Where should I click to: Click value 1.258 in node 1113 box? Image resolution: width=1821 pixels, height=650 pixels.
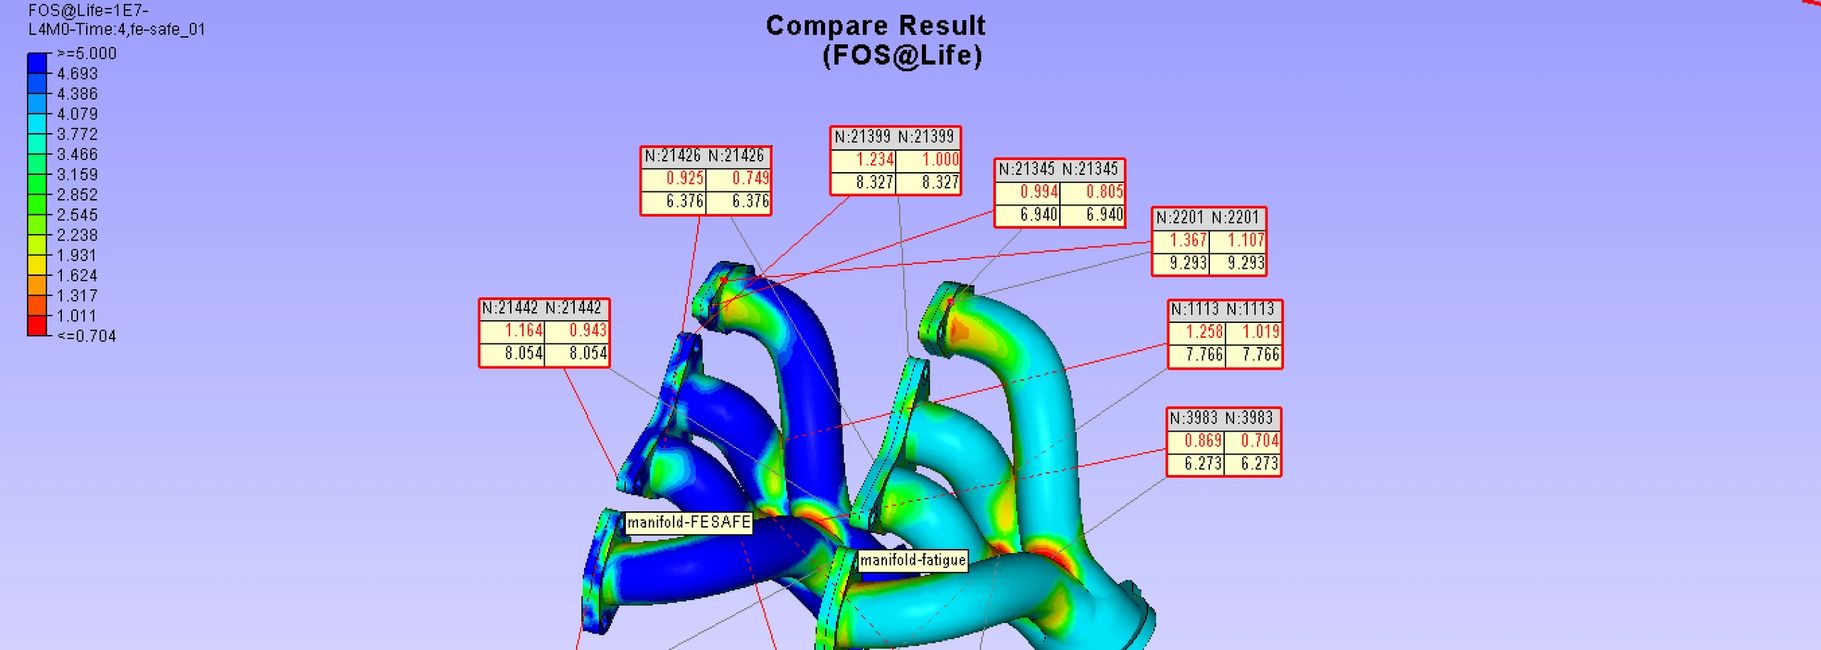pyautogui.click(x=1204, y=331)
